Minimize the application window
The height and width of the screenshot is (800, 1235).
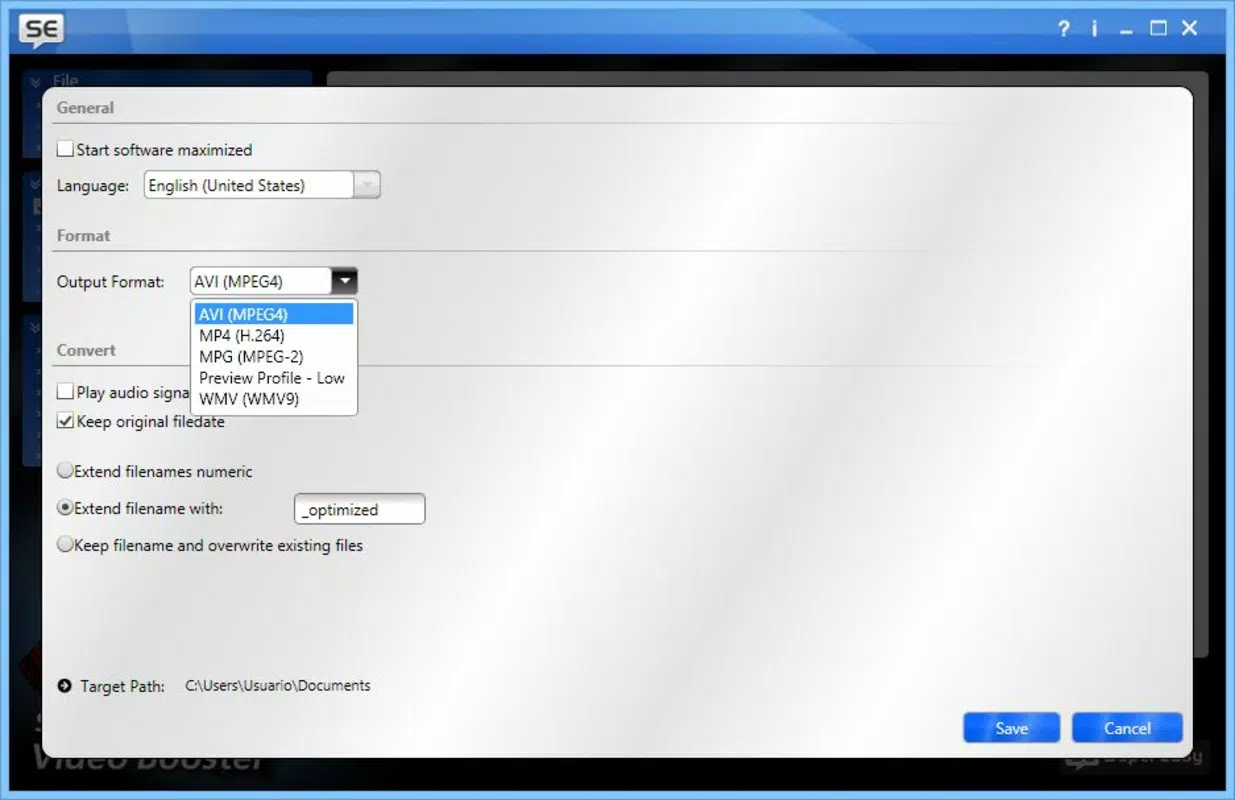[1127, 30]
